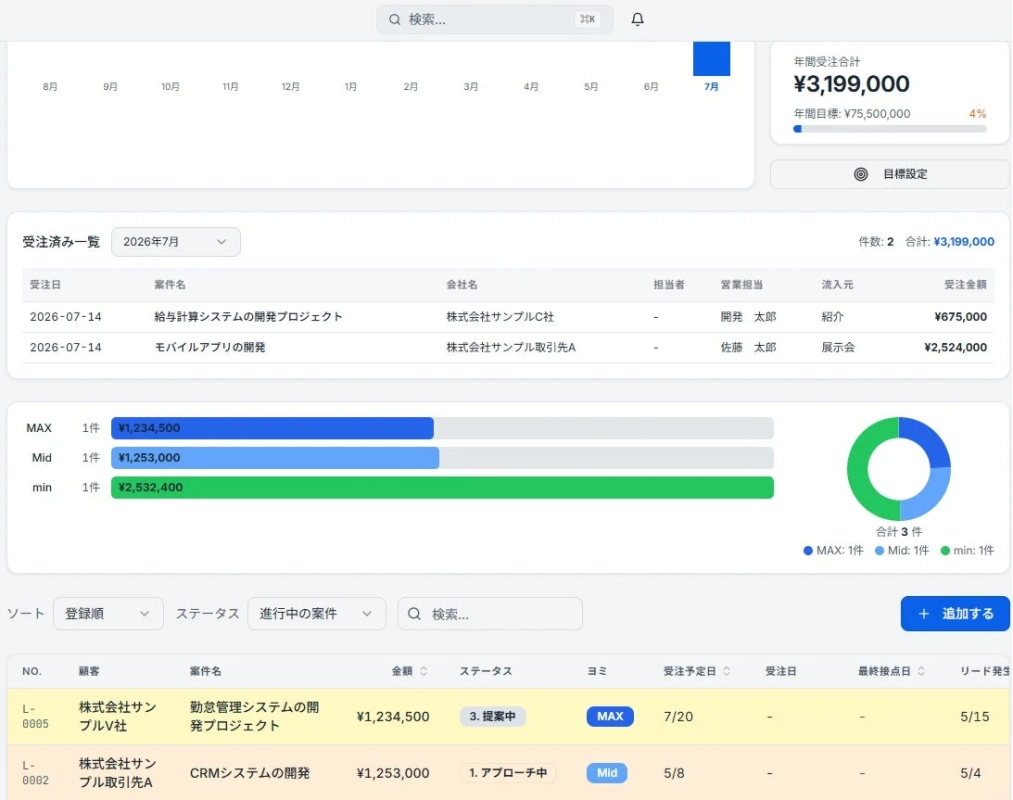Sort by 受注予定日 column arrows
The height and width of the screenshot is (800, 1013).
point(727,671)
